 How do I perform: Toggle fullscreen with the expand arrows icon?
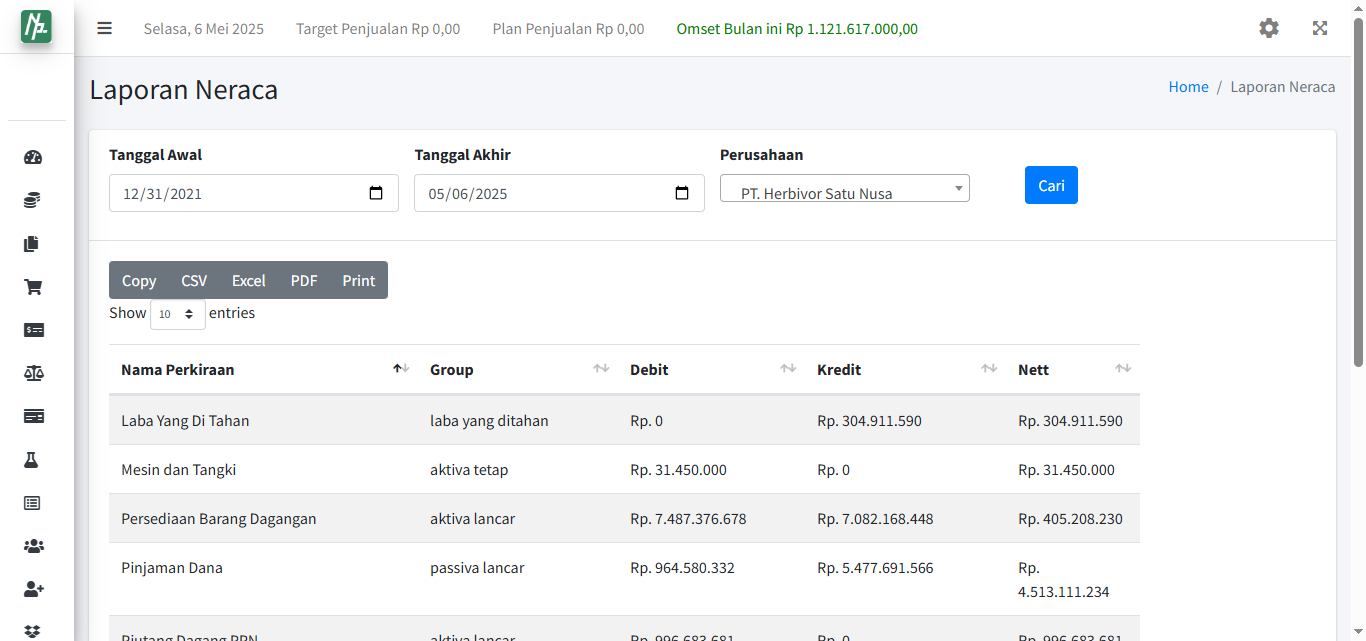[1320, 29]
